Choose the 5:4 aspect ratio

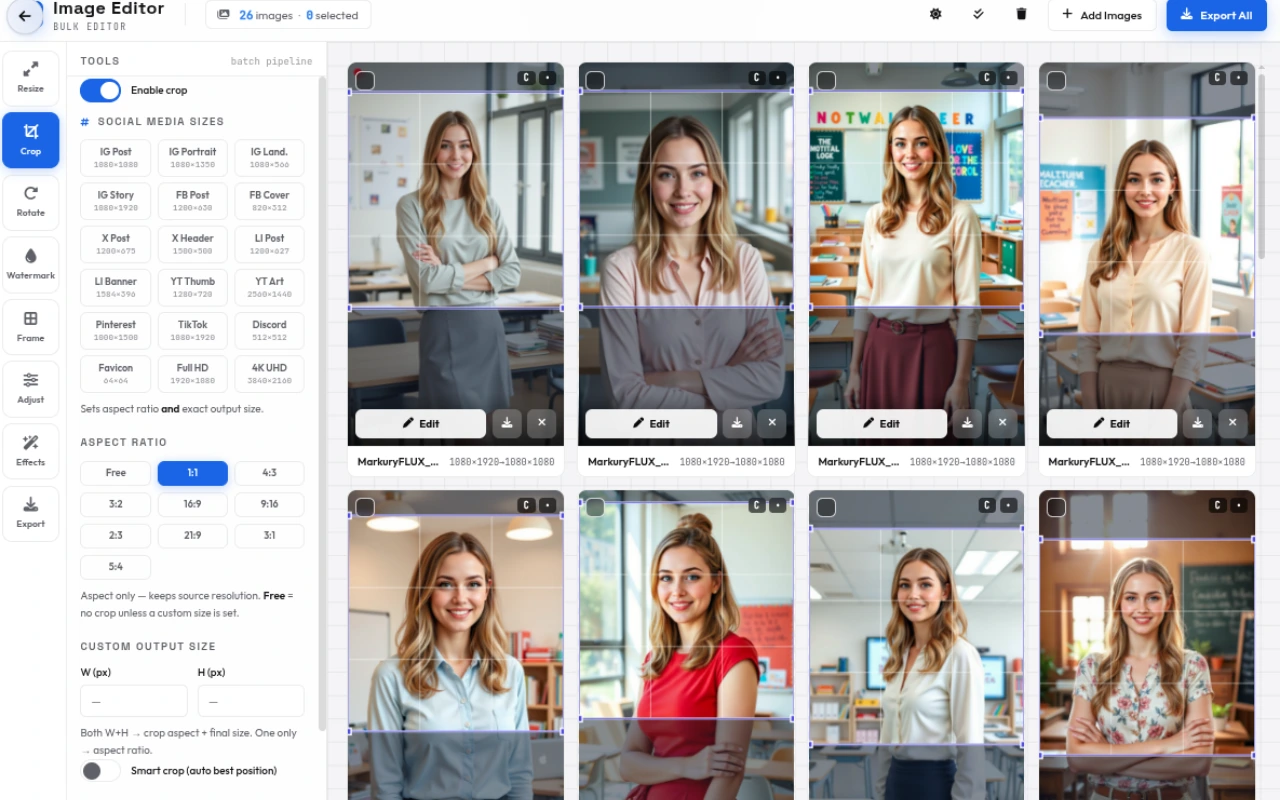pos(116,567)
